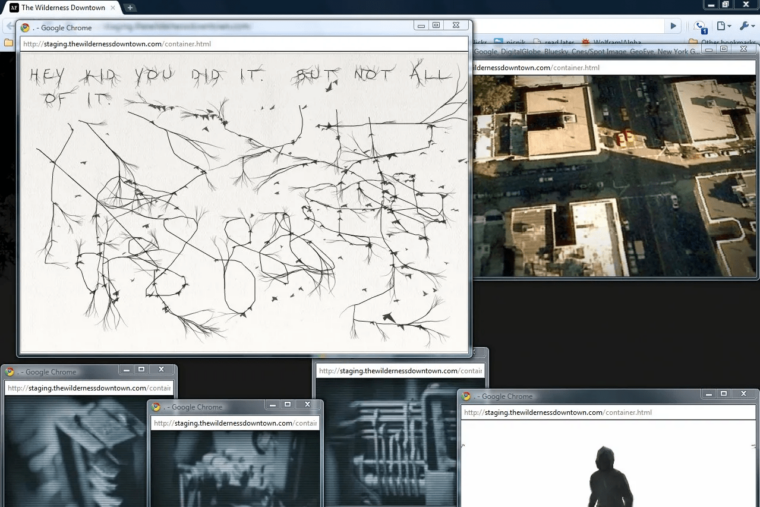760x507 pixels.
Task: Open the read later bookmark
Action: coord(553,43)
